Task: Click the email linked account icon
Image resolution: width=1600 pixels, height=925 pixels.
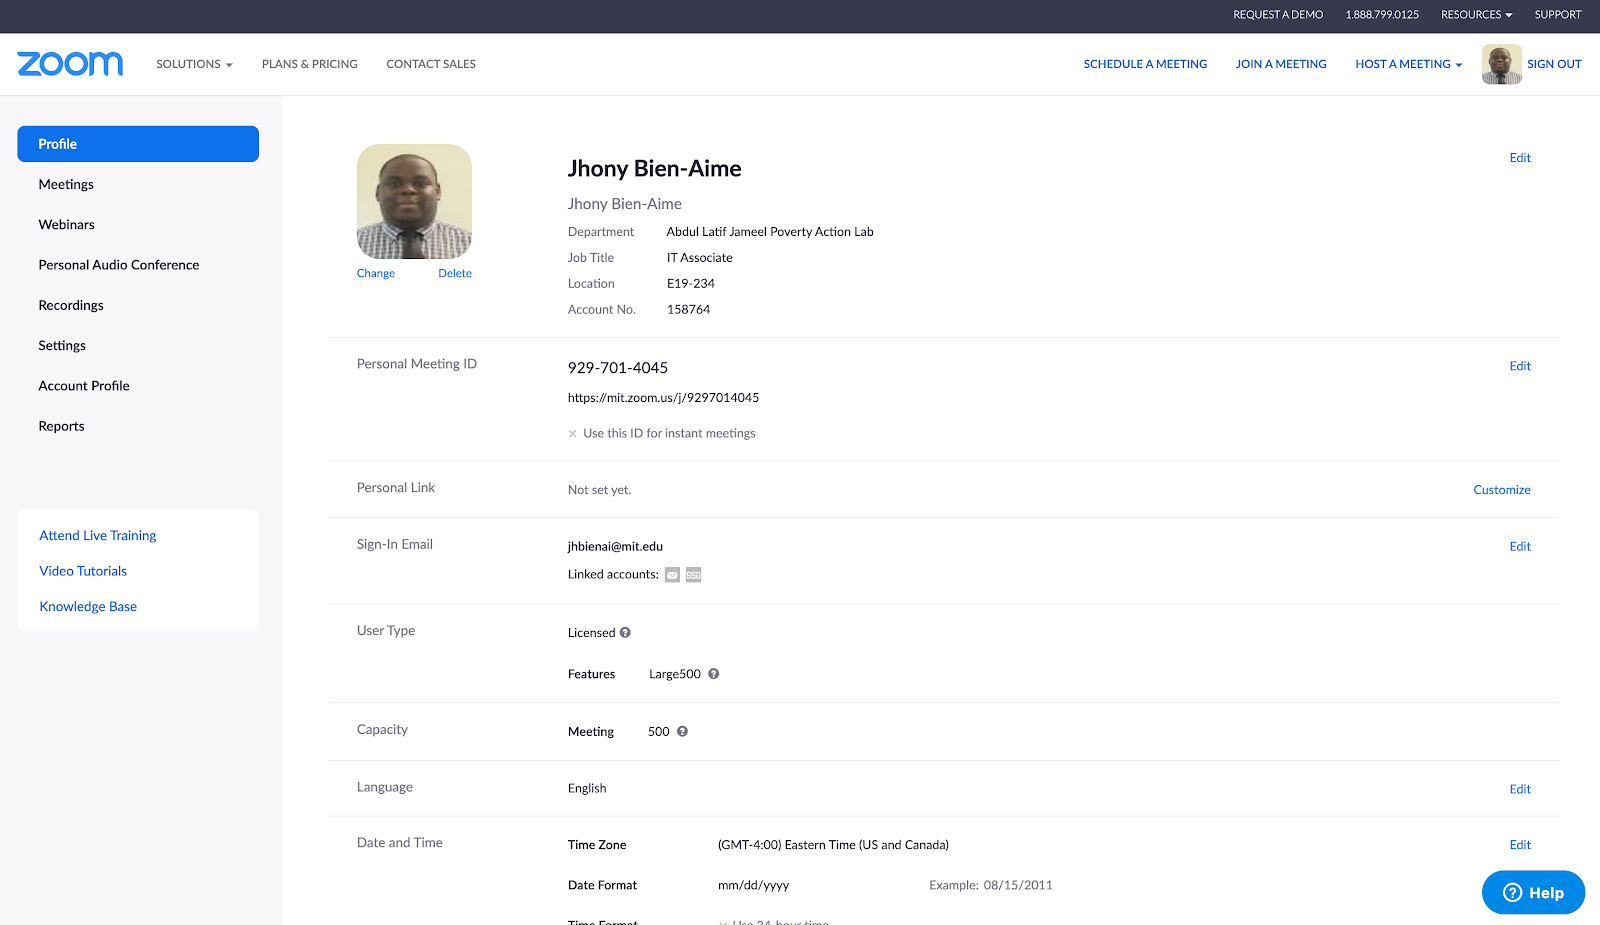Action: click(x=672, y=575)
